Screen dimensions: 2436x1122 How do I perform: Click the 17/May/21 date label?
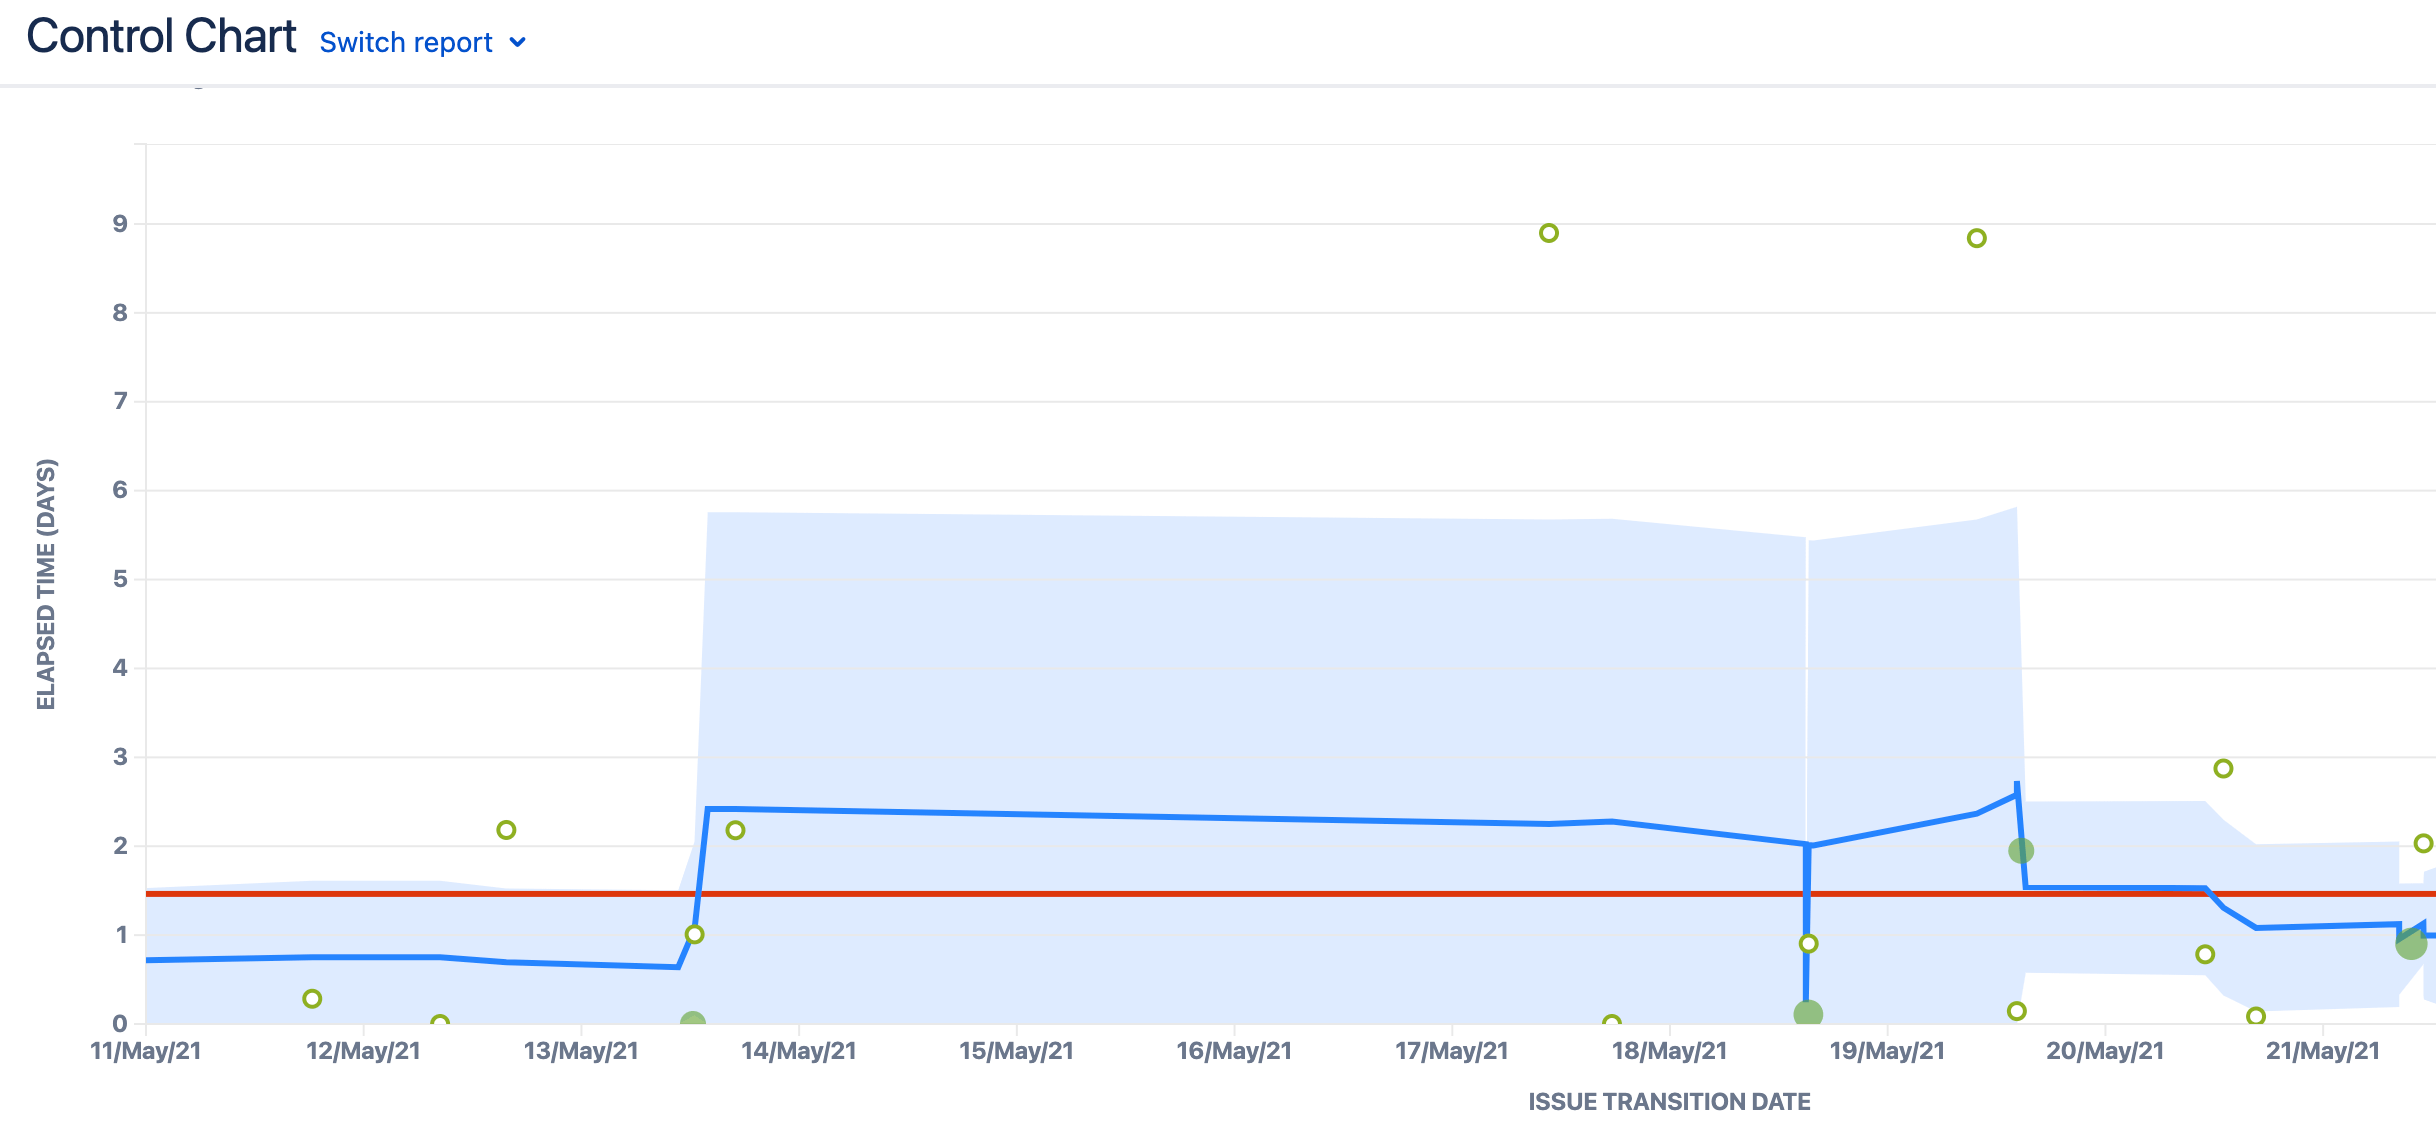[1452, 1051]
